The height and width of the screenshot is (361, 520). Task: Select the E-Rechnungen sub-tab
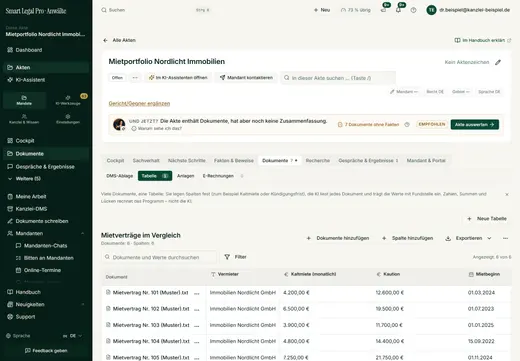pos(218,176)
